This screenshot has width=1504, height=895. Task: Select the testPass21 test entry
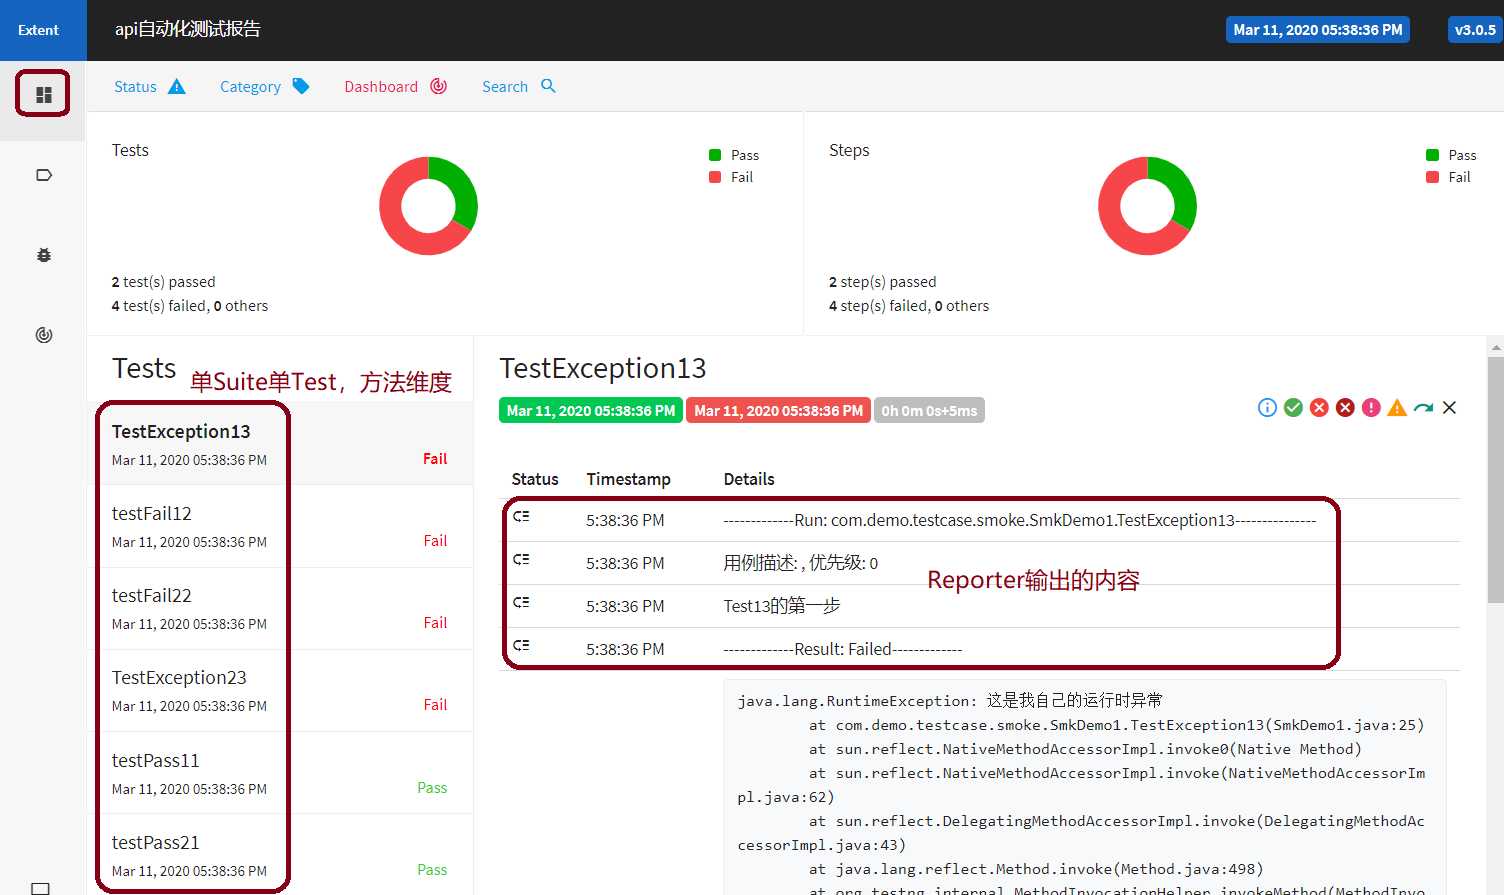click(280, 855)
